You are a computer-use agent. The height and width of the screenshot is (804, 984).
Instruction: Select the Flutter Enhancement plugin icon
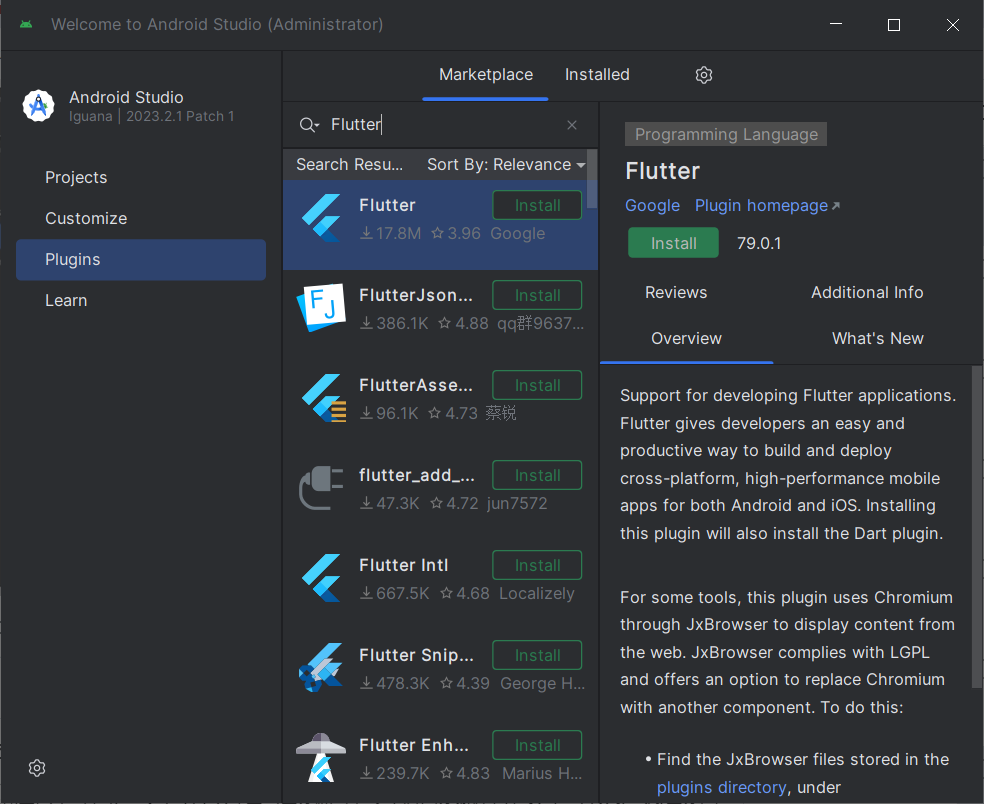pyautogui.click(x=322, y=758)
